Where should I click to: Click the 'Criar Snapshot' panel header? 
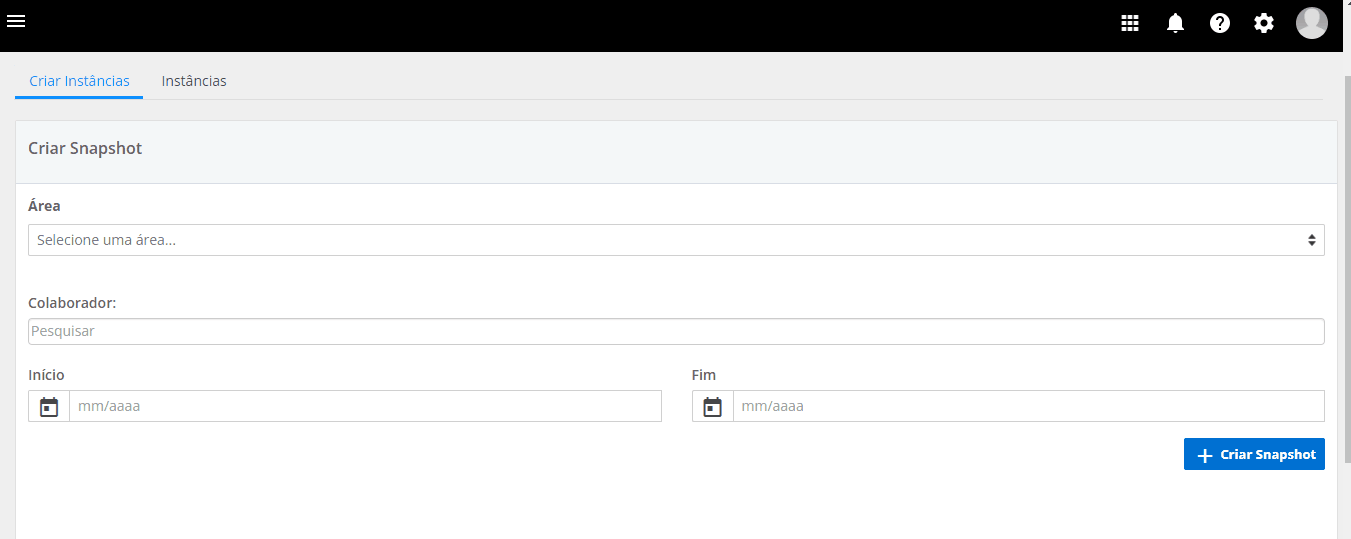(x=676, y=149)
